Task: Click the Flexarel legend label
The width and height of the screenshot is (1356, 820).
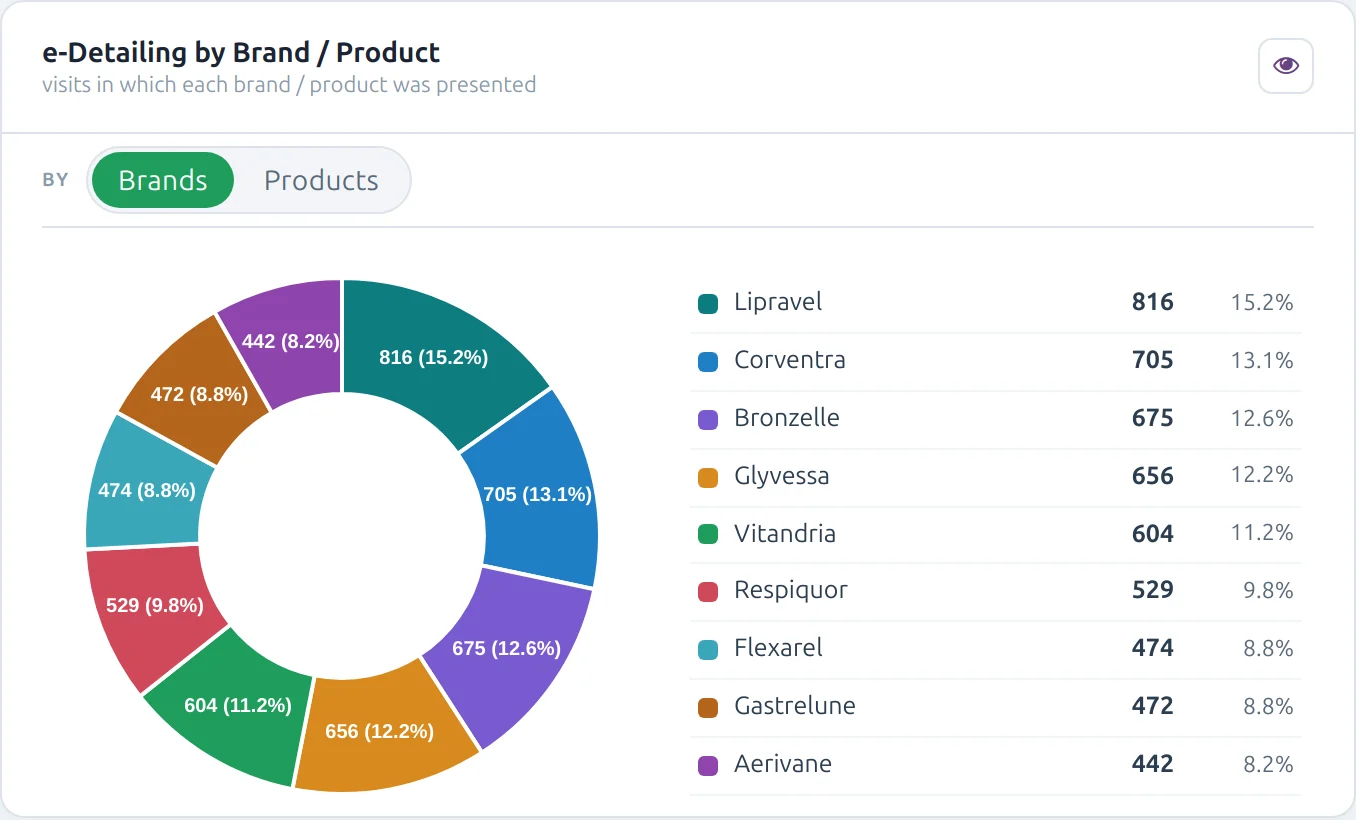Action: (x=778, y=648)
